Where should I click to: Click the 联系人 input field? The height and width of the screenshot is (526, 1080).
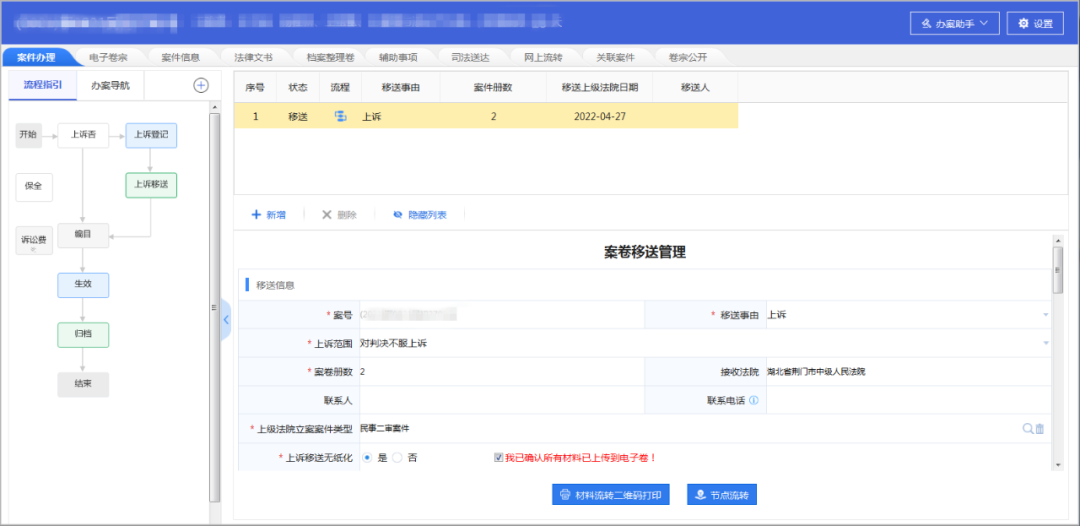point(501,400)
